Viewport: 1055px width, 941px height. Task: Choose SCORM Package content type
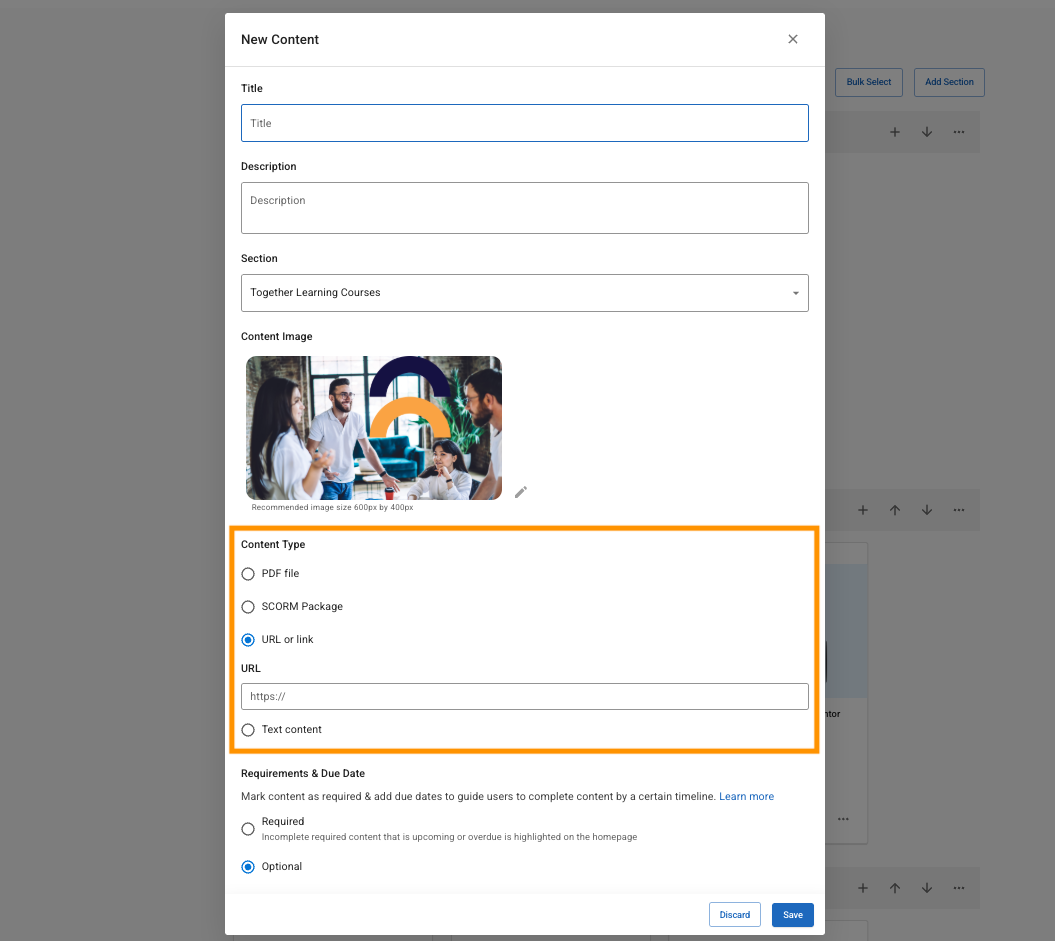(248, 607)
